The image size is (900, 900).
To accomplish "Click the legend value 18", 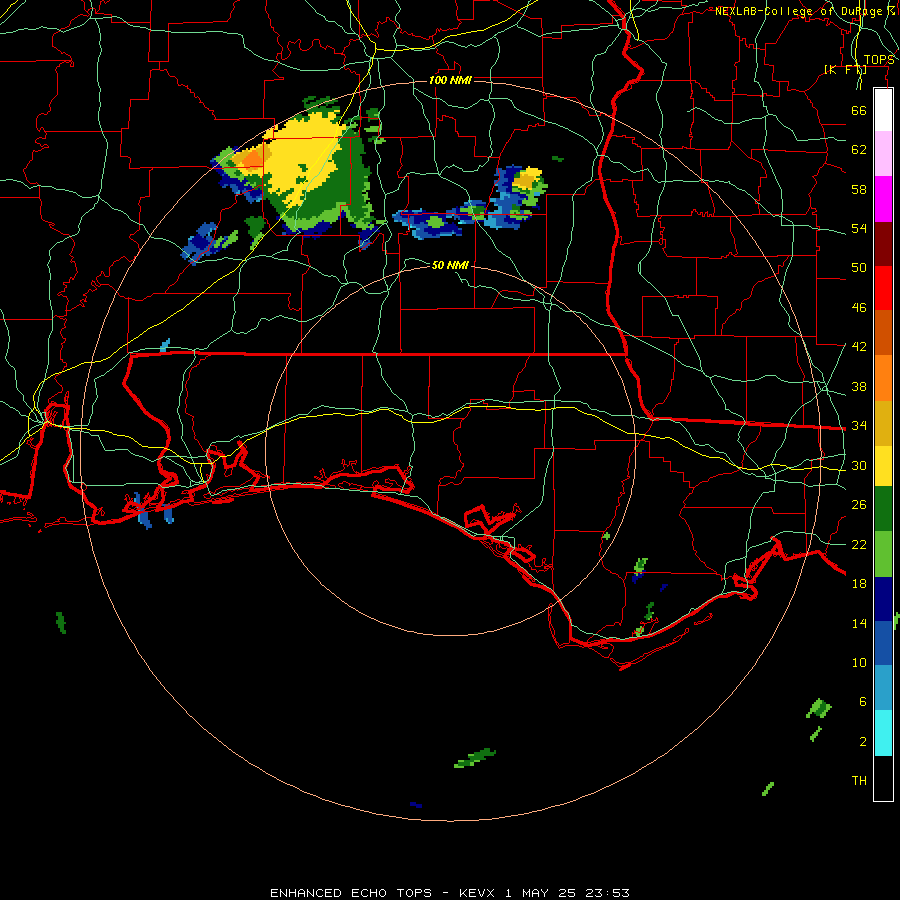I will point(859,584).
